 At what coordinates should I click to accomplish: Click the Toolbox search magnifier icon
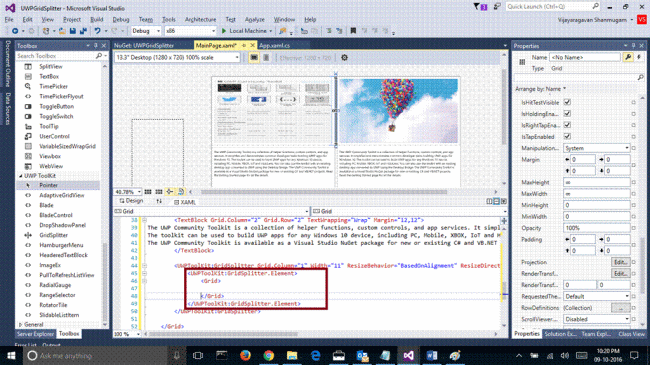[x=99, y=56]
